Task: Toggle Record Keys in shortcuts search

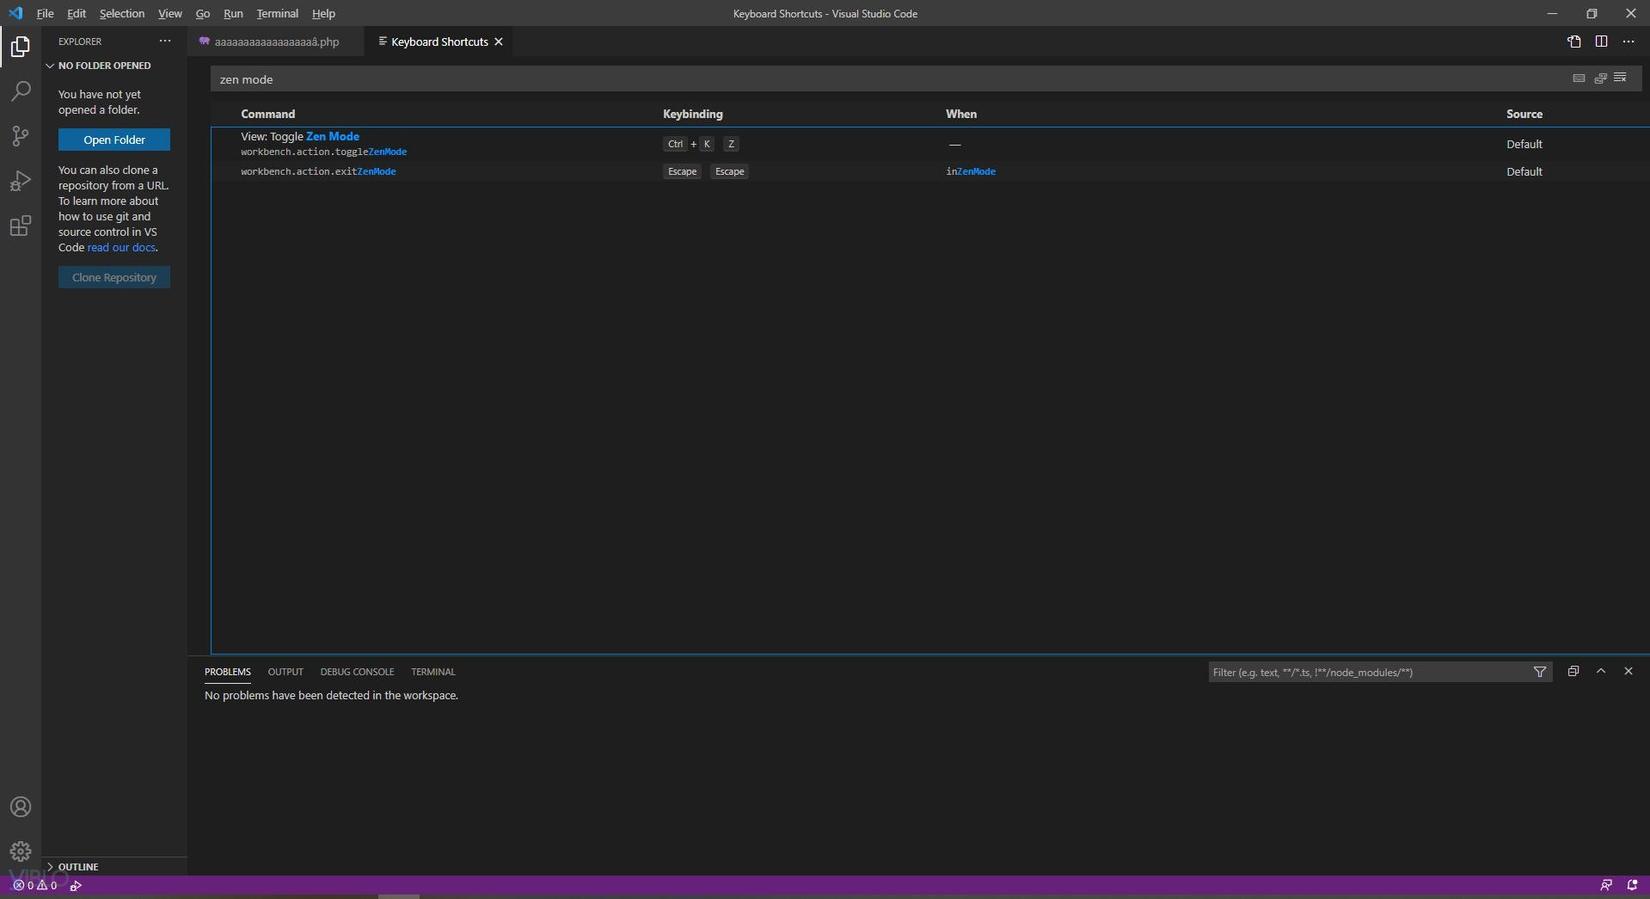Action: 1579,78
